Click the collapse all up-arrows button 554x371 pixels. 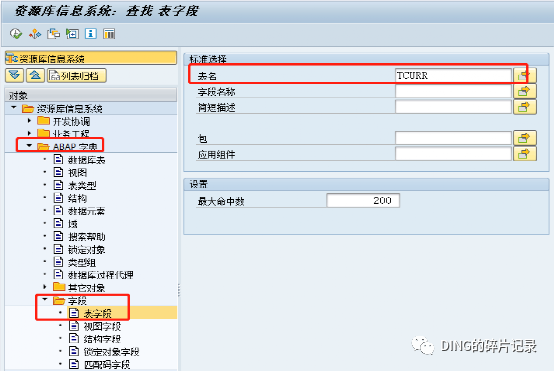35,75
